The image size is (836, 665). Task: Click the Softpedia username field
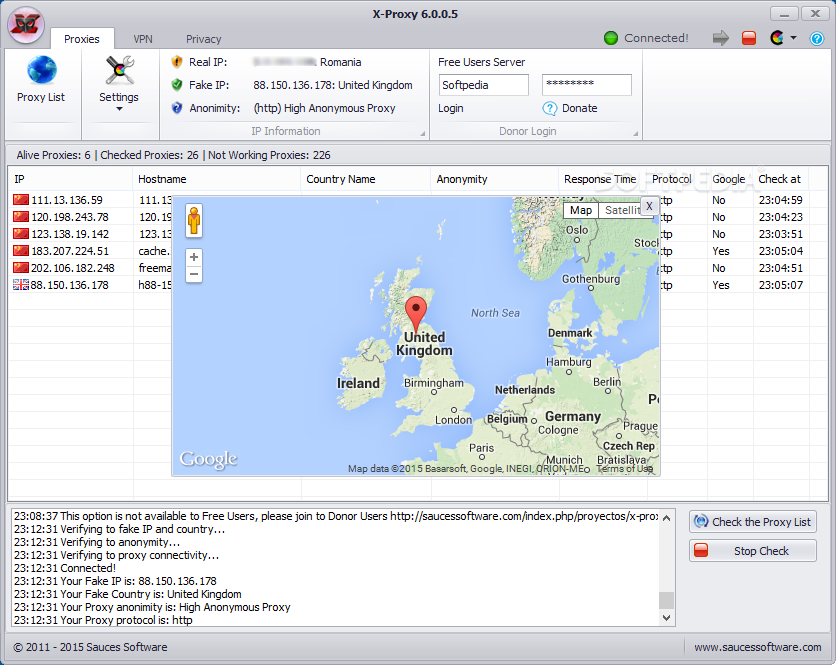tap(484, 85)
